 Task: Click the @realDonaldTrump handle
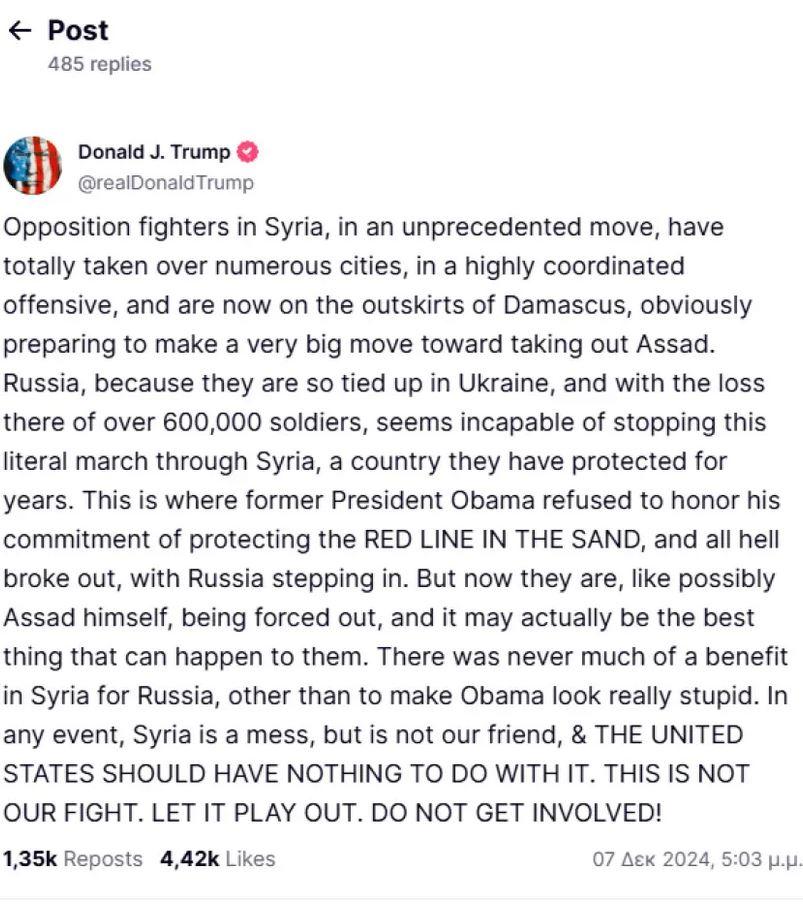166,182
